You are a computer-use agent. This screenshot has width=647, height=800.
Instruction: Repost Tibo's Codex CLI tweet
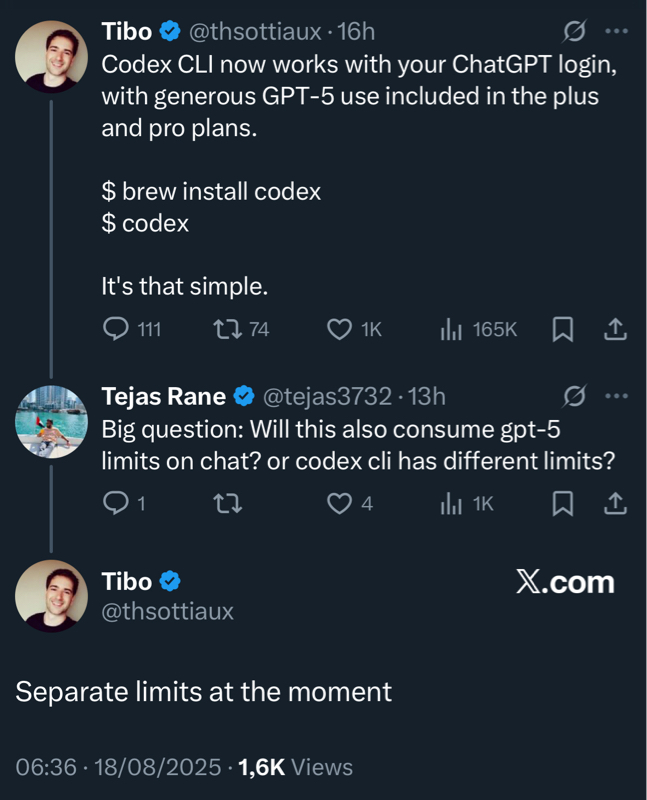pos(226,329)
